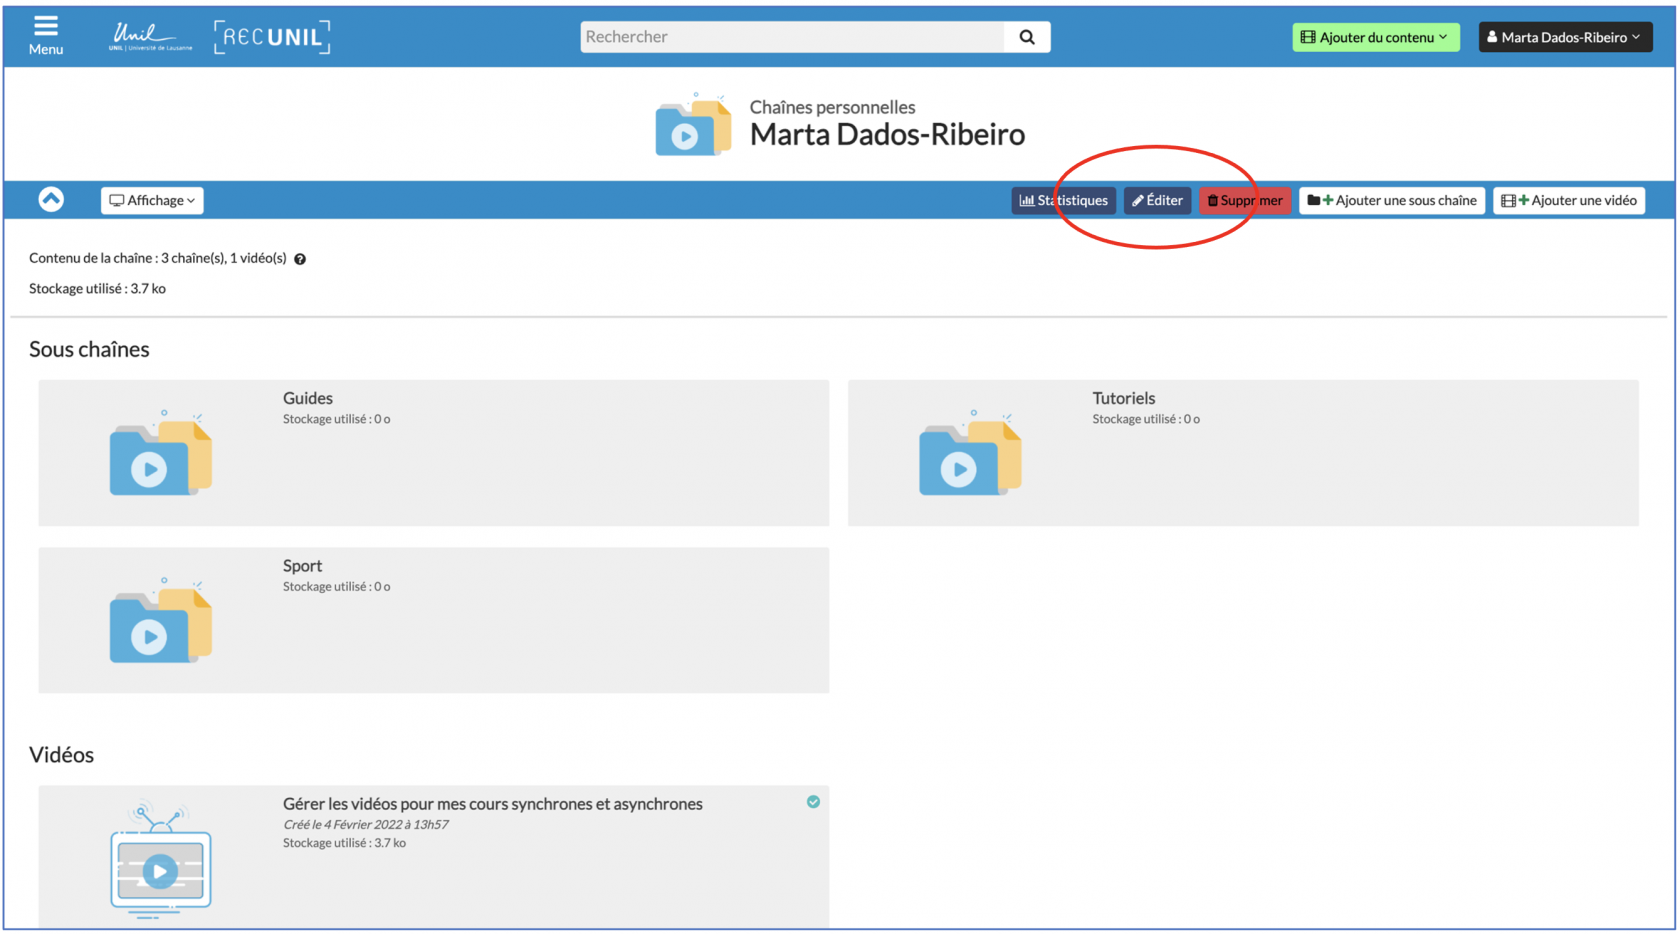Click the help question mark icon
This screenshot has width=1680, height=934.
click(300, 259)
